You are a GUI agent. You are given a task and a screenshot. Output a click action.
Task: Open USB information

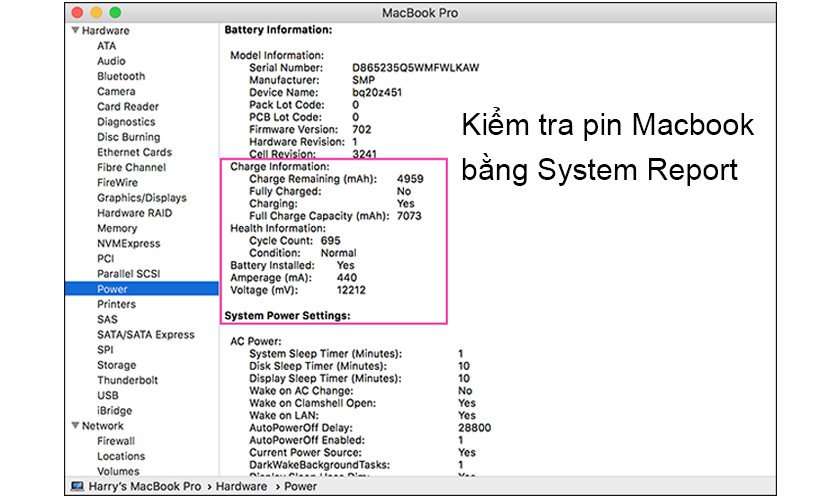pyautogui.click(x=108, y=395)
